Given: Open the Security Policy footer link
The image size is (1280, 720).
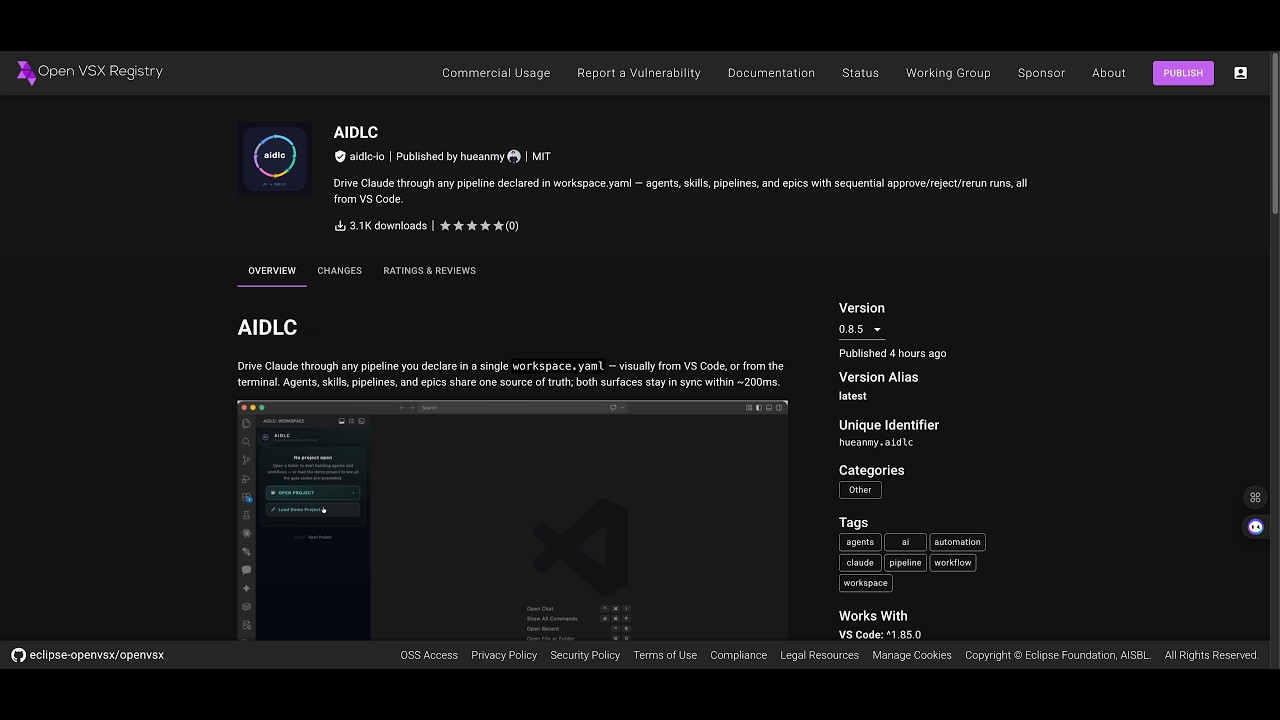Looking at the screenshot, I should point(585,655).
